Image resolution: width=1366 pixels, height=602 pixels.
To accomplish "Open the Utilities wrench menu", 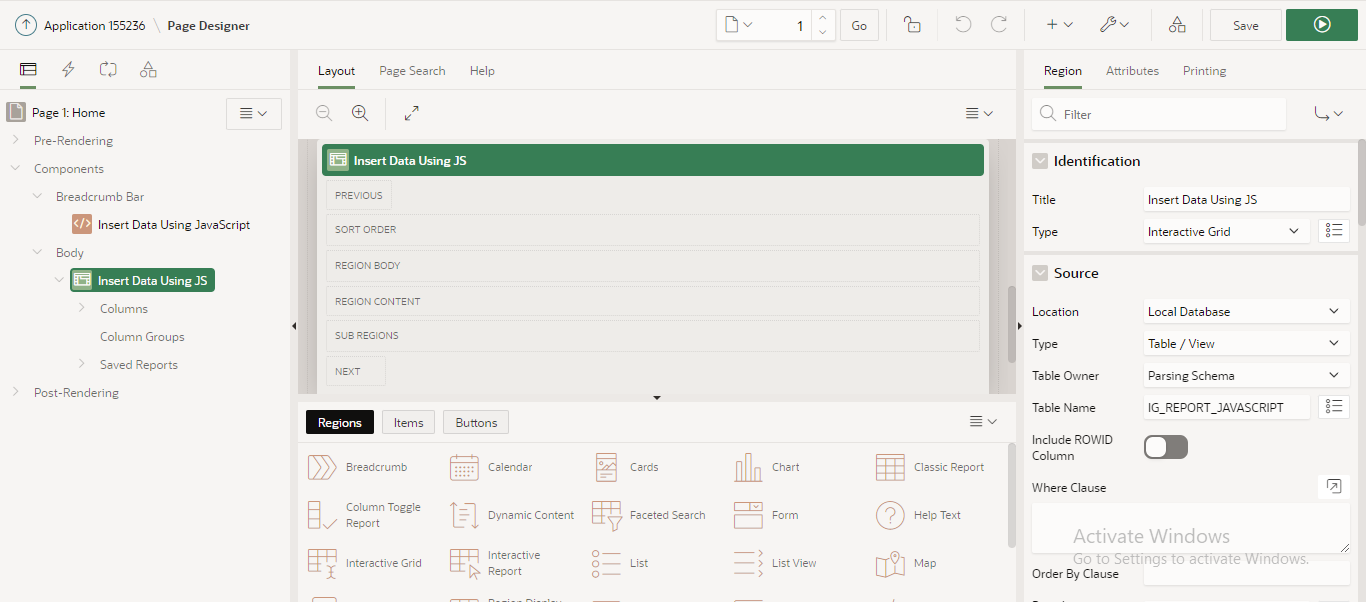I will 1114,25.
